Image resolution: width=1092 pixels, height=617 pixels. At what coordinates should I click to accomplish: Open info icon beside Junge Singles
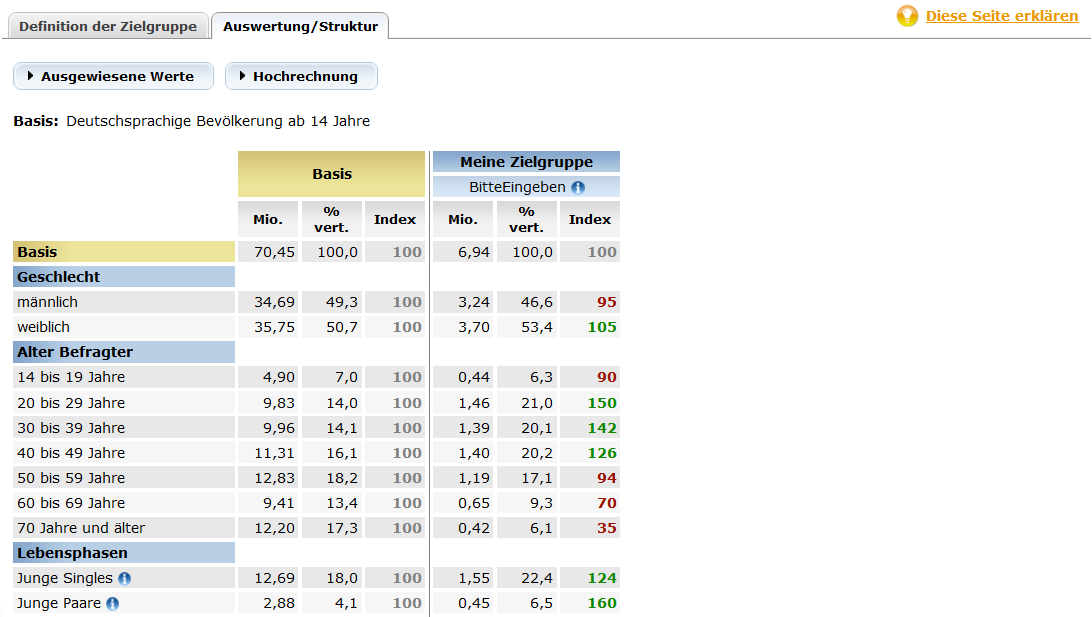click(124, 578)
